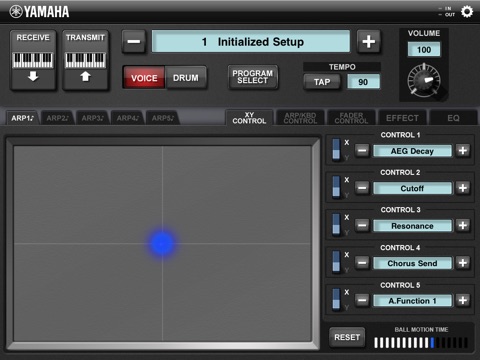
Task: Click the Transmit keyboard upload icon
Action: [86, 60]
